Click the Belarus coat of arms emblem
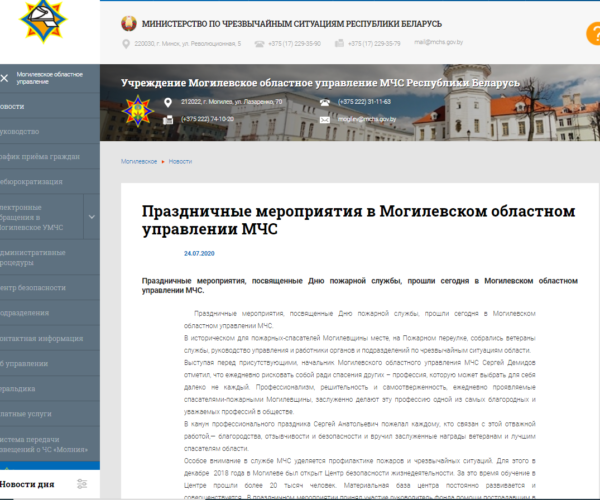The height and width of the screenshot is (500, 600). point(129,23)
